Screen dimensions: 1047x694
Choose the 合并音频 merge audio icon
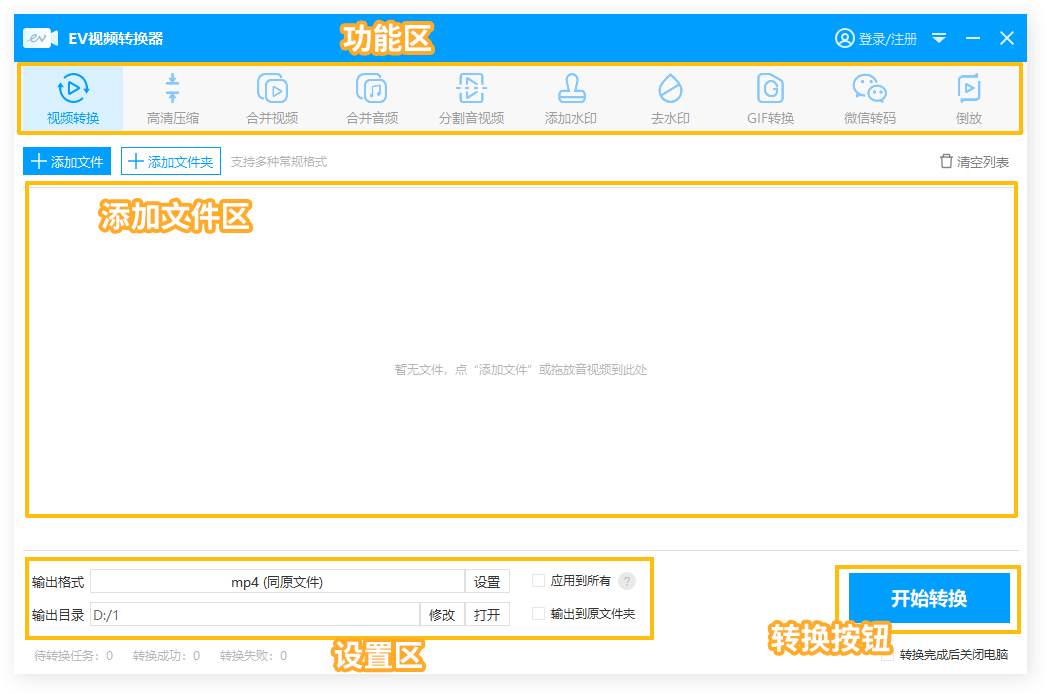point(372,90)
